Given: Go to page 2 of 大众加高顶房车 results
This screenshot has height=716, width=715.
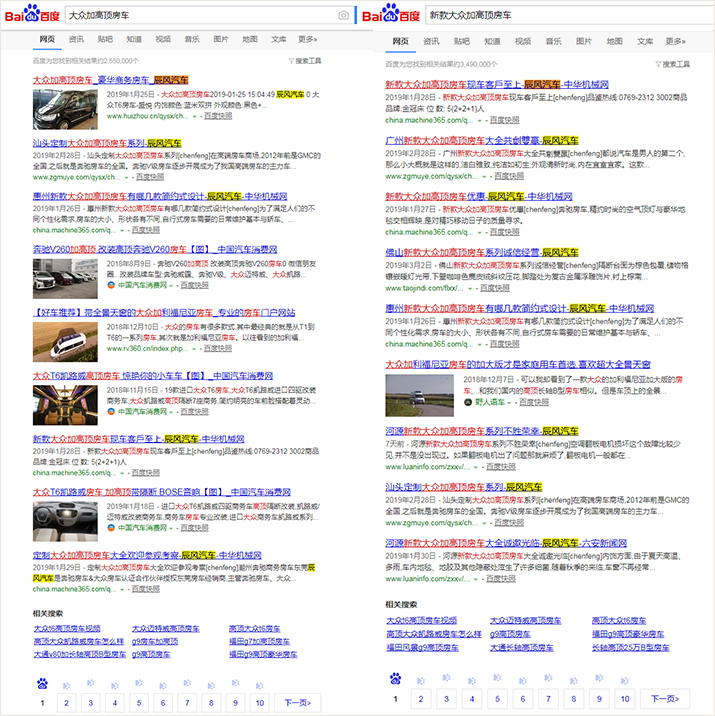Looking at the screenshot, I should [67, 703].
